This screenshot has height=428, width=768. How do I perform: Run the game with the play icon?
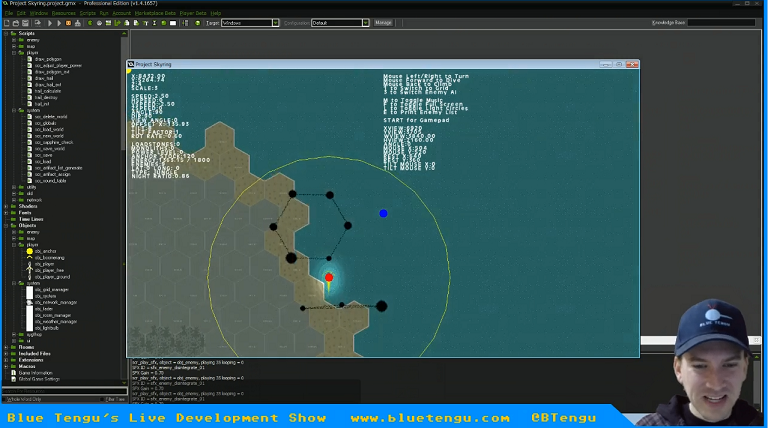50,23
